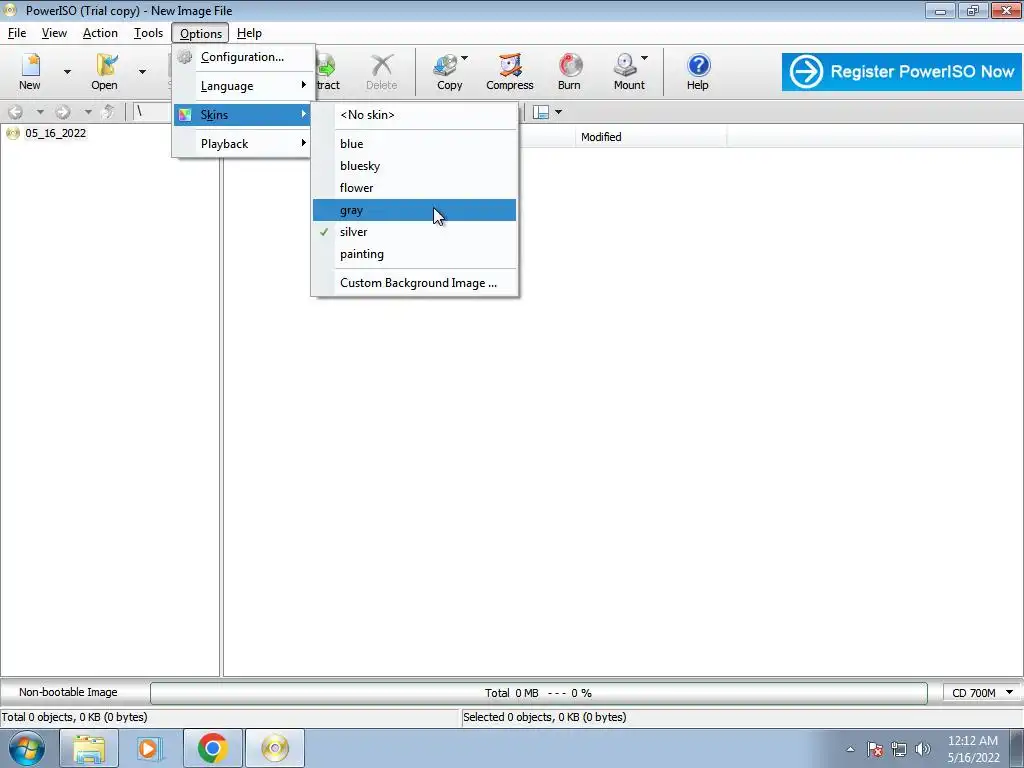Click the Burn disc toolbar icon
The width and height of the screenshot is (1024, 768).
click(x=569, y=65)
